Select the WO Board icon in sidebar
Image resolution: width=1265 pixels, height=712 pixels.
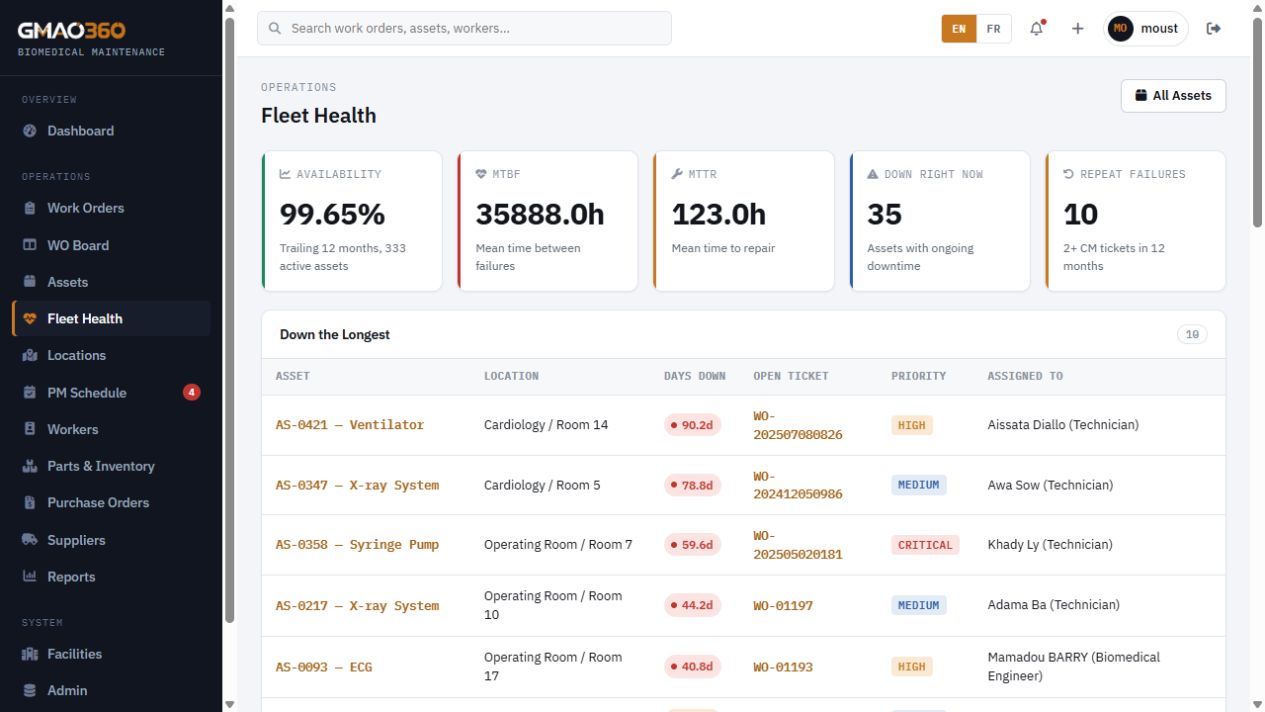click(x=29, y=245)
